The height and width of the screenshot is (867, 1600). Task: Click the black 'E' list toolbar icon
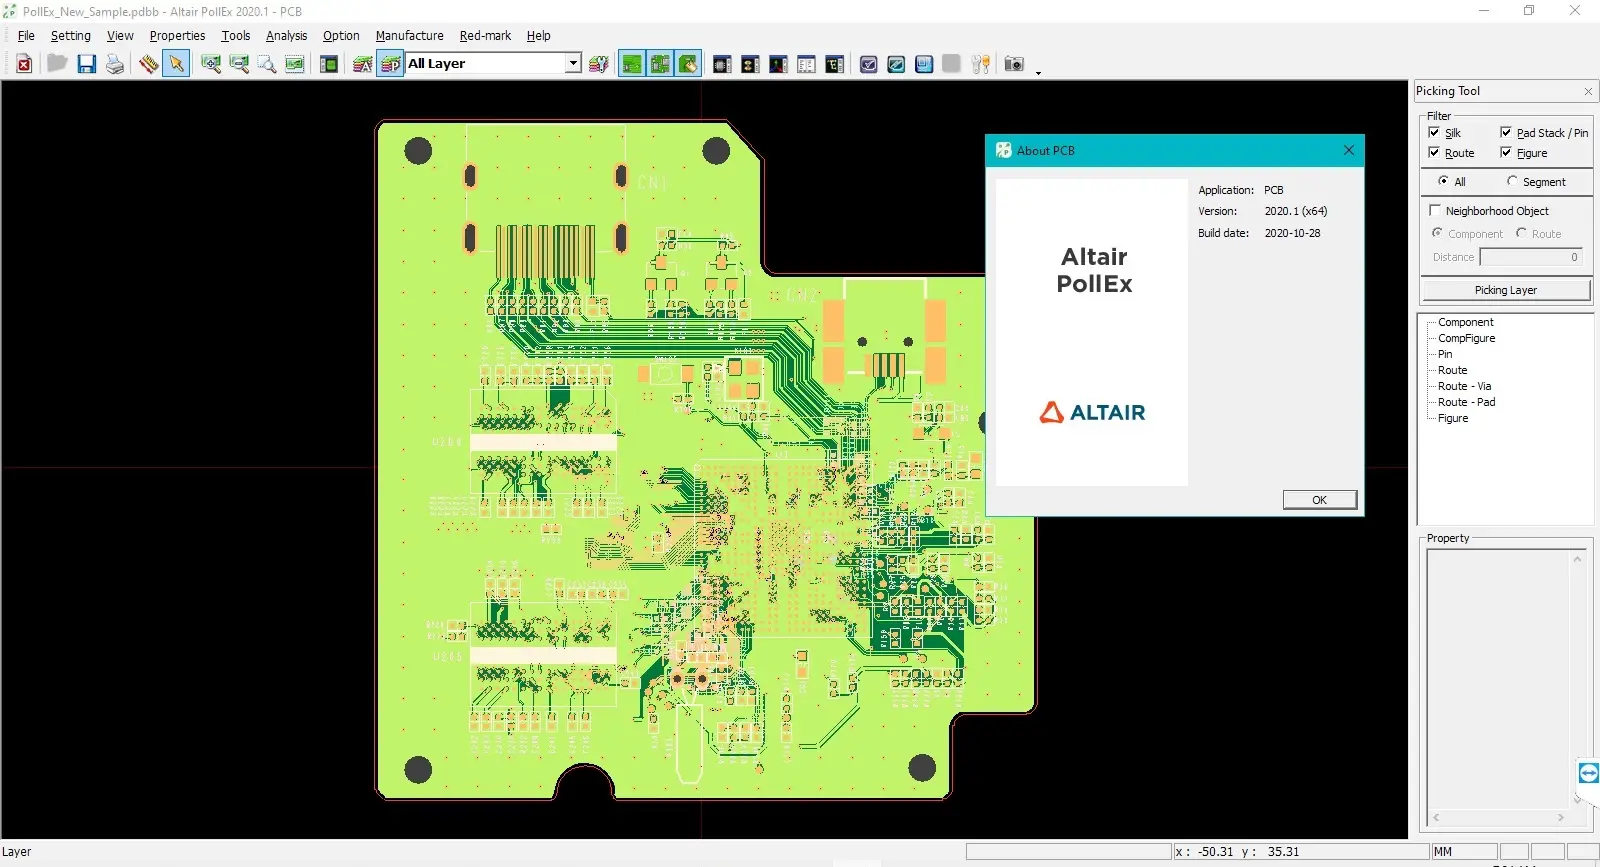[x=834, y=64]
